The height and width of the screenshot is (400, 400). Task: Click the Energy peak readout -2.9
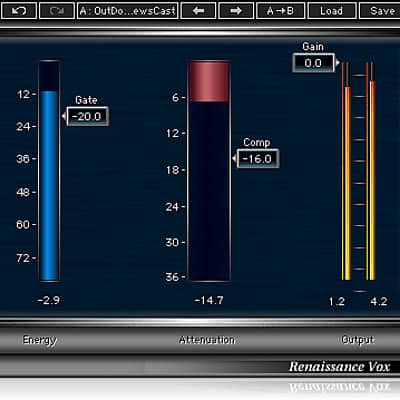pyautogui.click(x=49, y=300)
